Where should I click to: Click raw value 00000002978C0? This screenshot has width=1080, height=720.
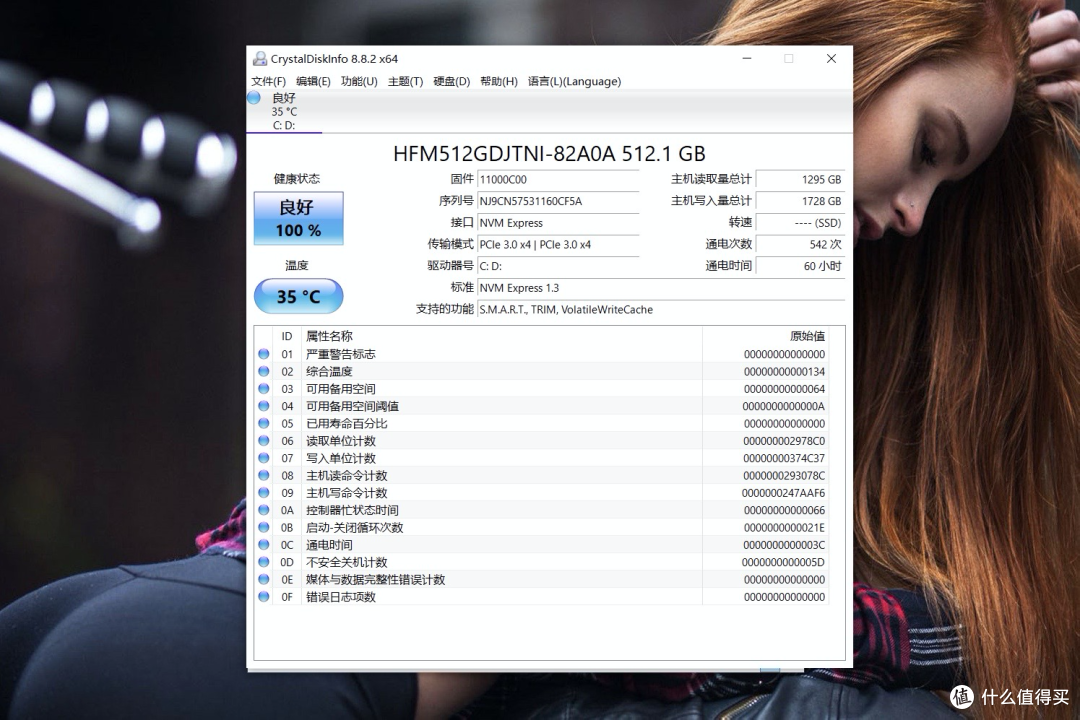tap(784, 441)
